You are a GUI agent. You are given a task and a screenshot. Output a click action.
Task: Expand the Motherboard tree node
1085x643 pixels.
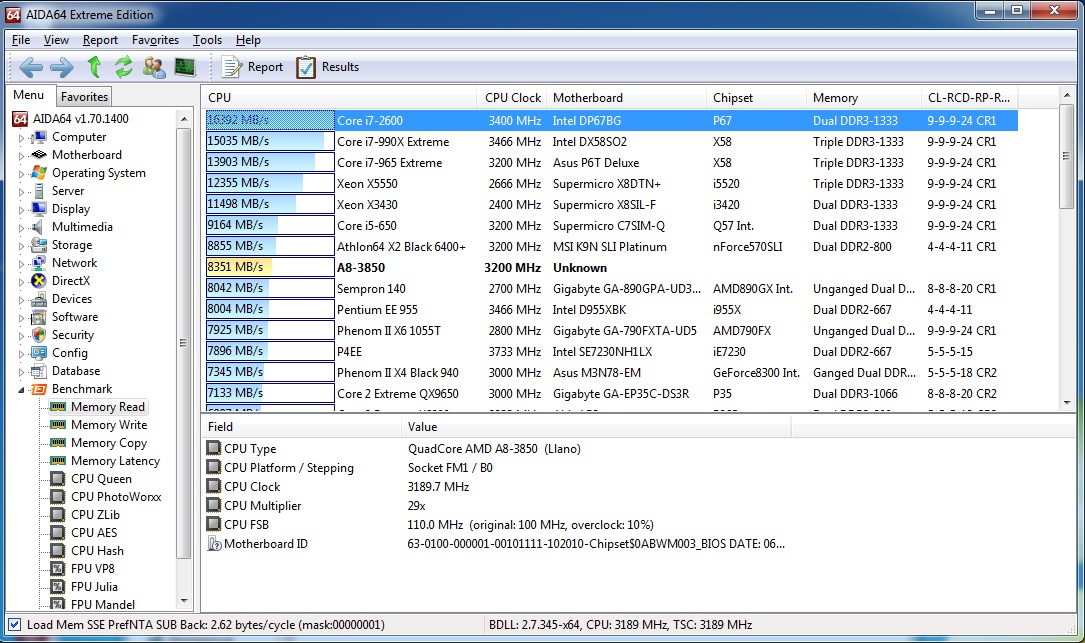coord(21,156)
